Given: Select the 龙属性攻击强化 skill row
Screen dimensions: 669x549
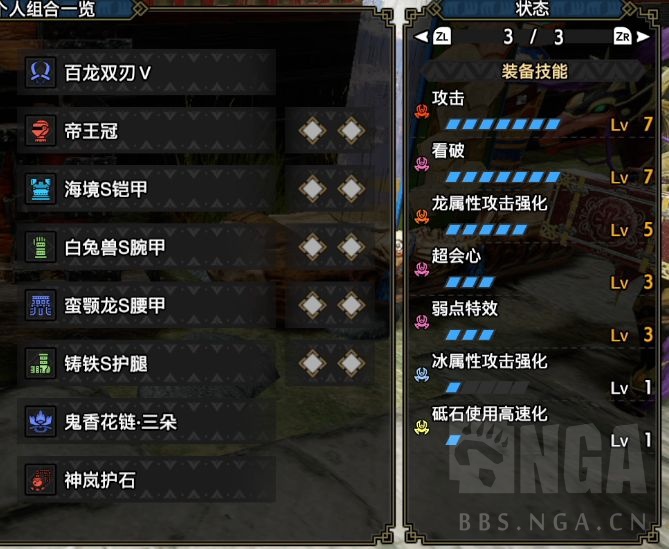Looking at the screenshot, I should click(x=533, y=217).
